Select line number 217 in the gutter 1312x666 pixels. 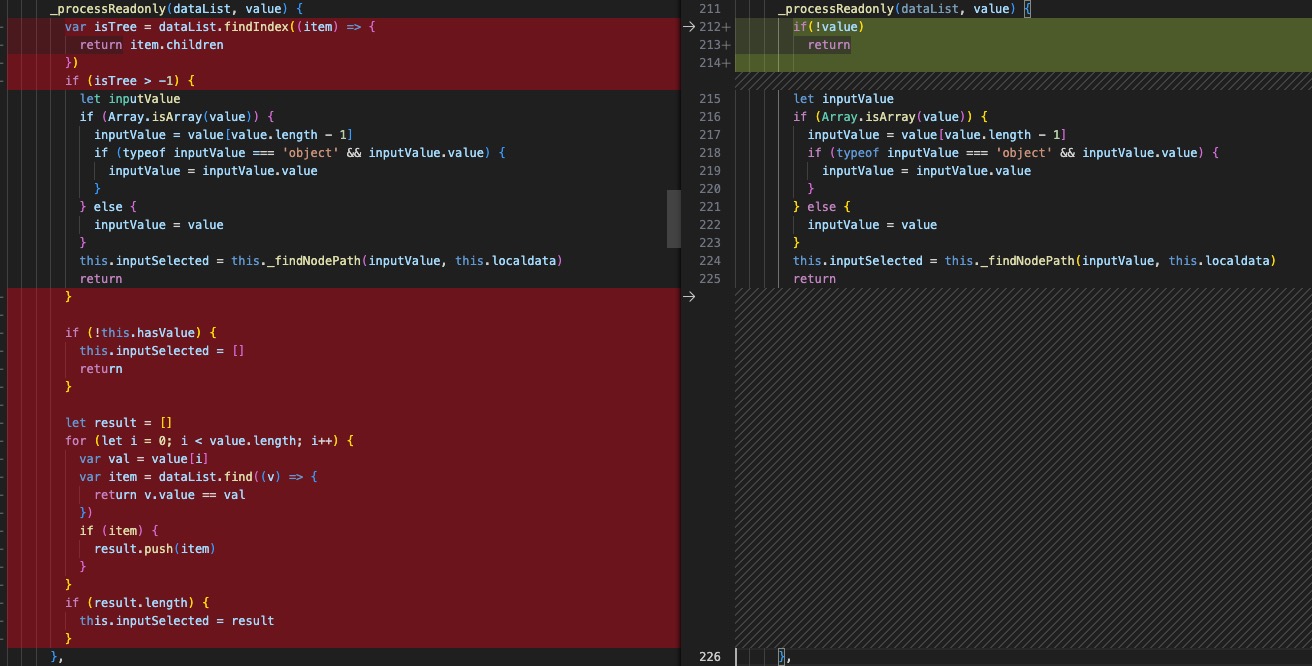pos(710,135)
